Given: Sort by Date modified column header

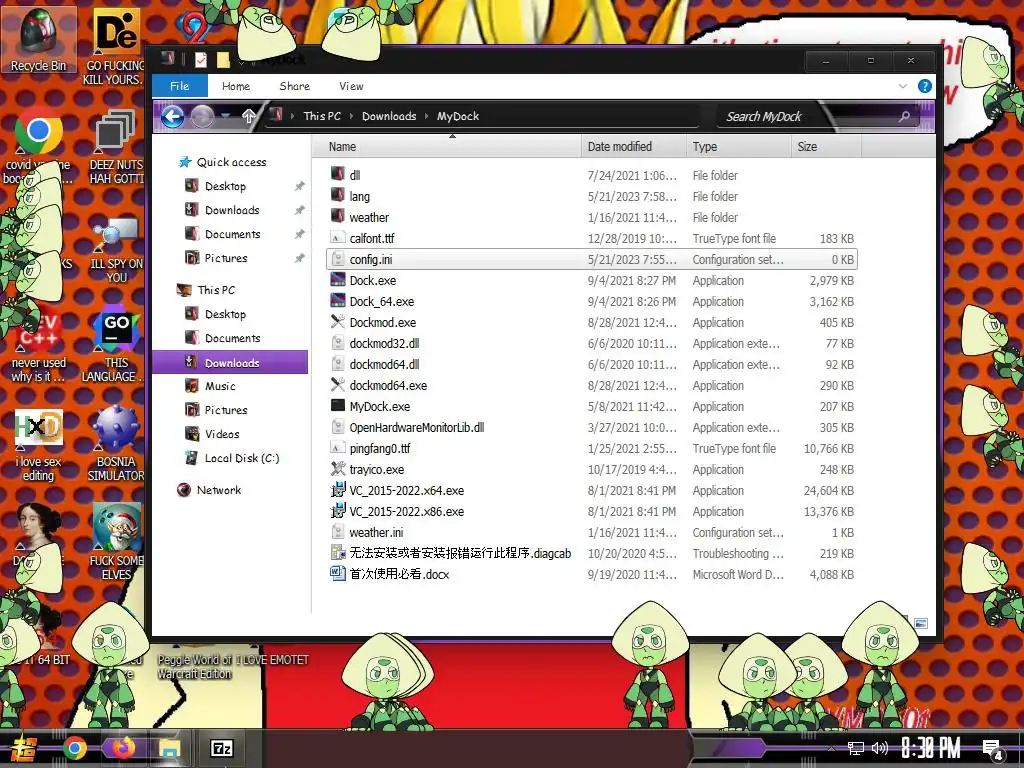Looking at the screenshot, I should [634, 147].
